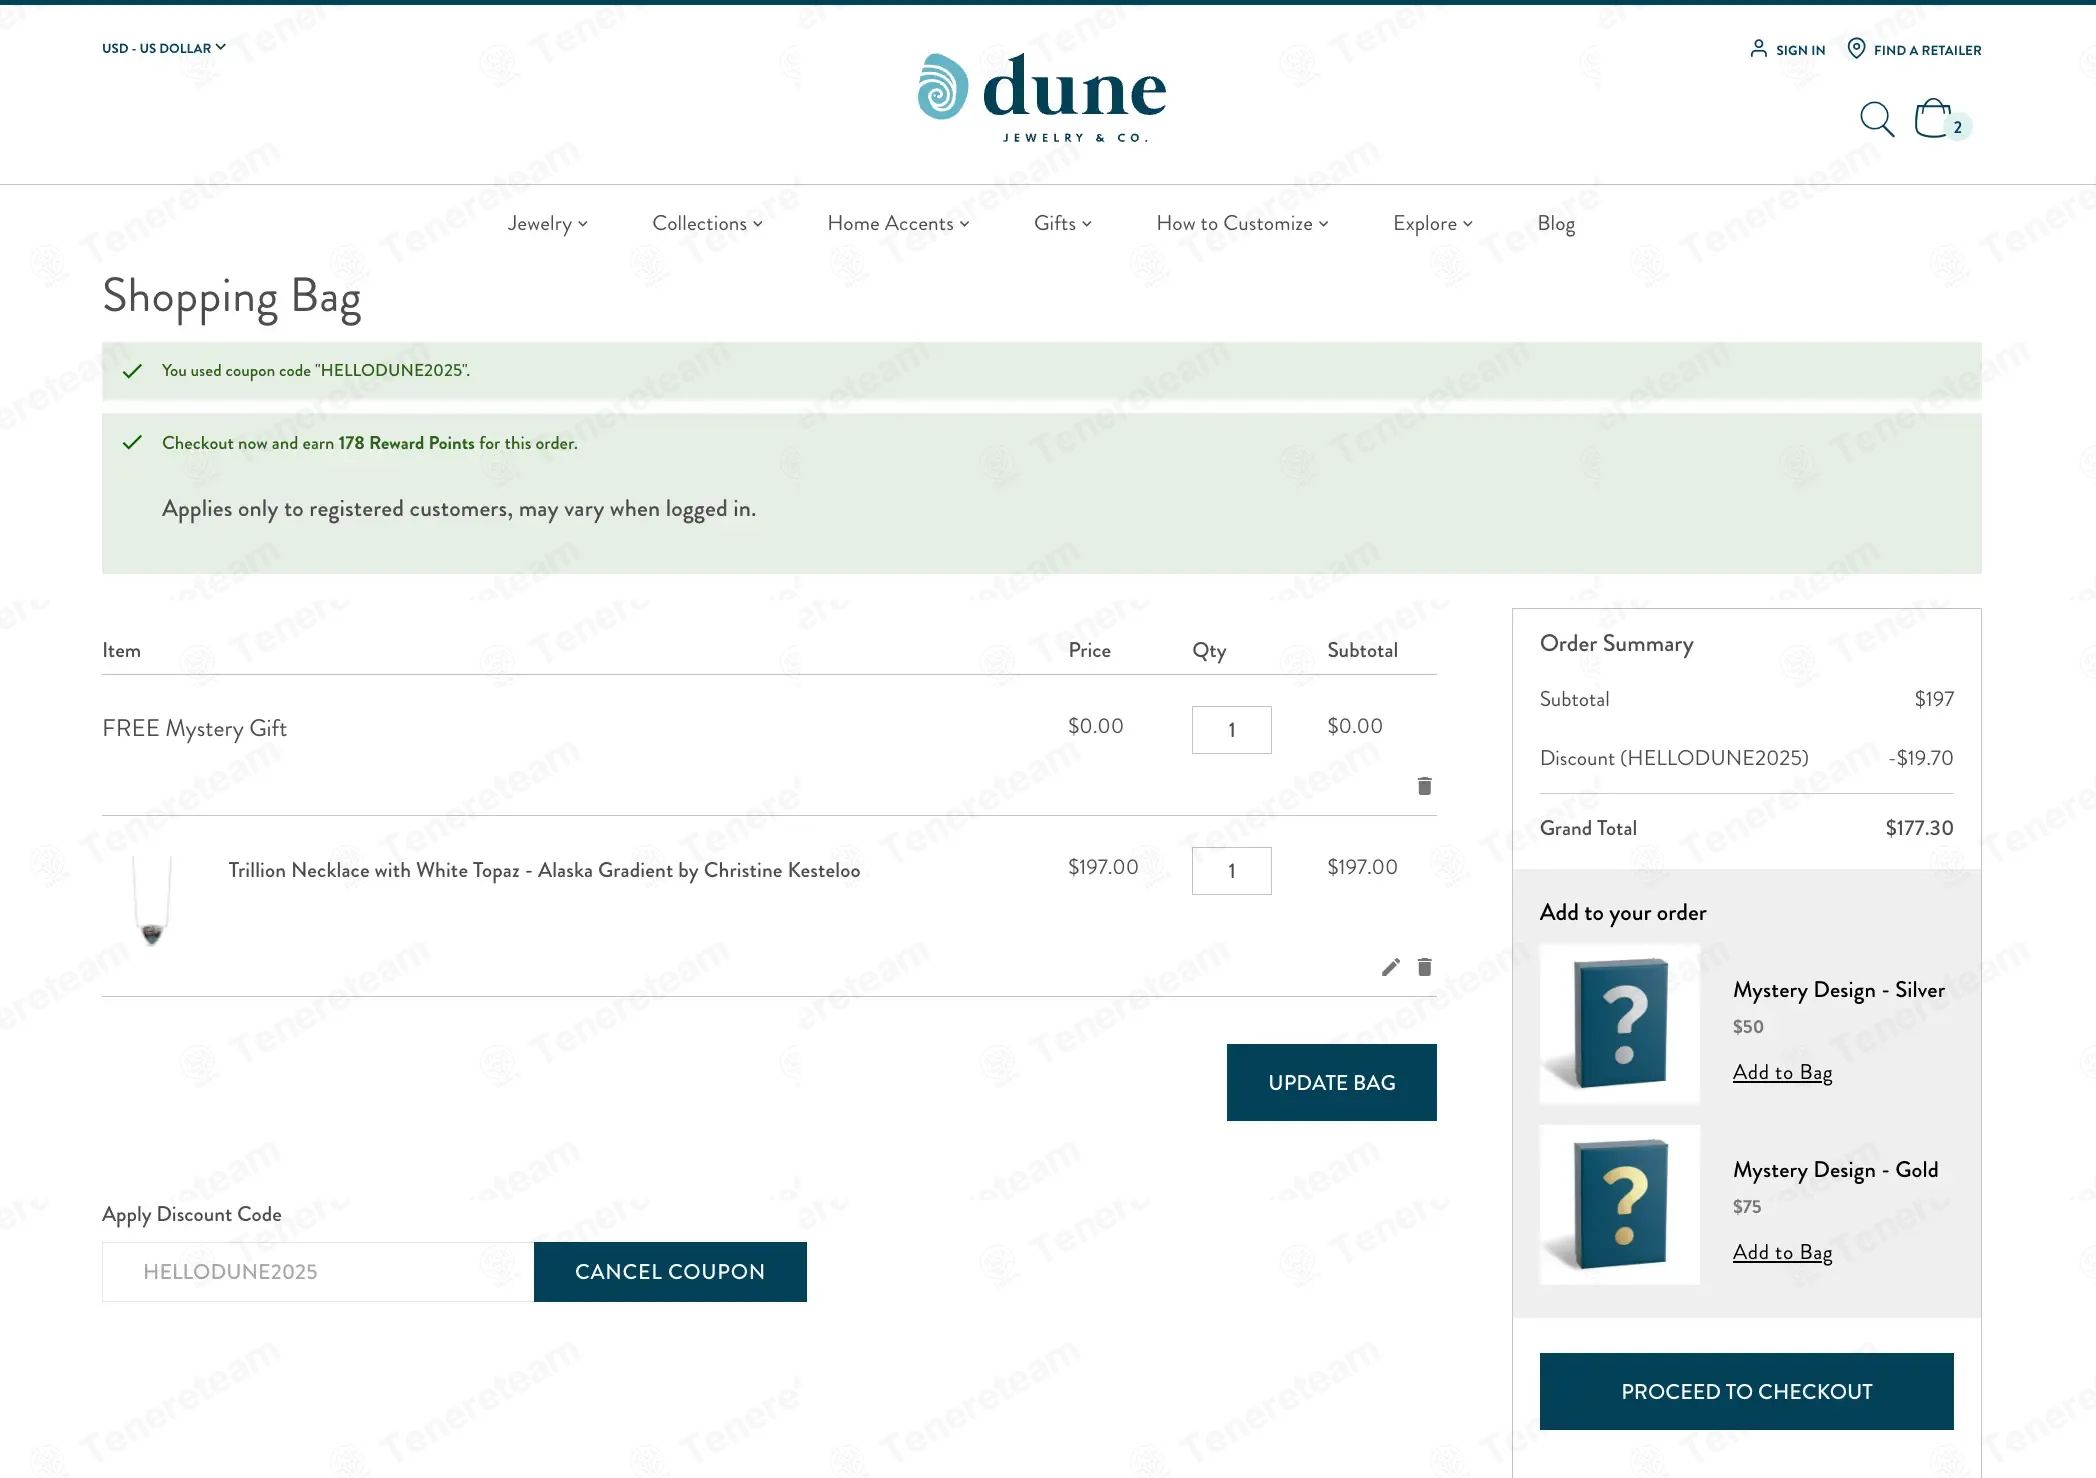Click the coupon 'HELLODUNE2025' success message
Viewport: 2096px width, 1478px height.
[x=316, y=371]
